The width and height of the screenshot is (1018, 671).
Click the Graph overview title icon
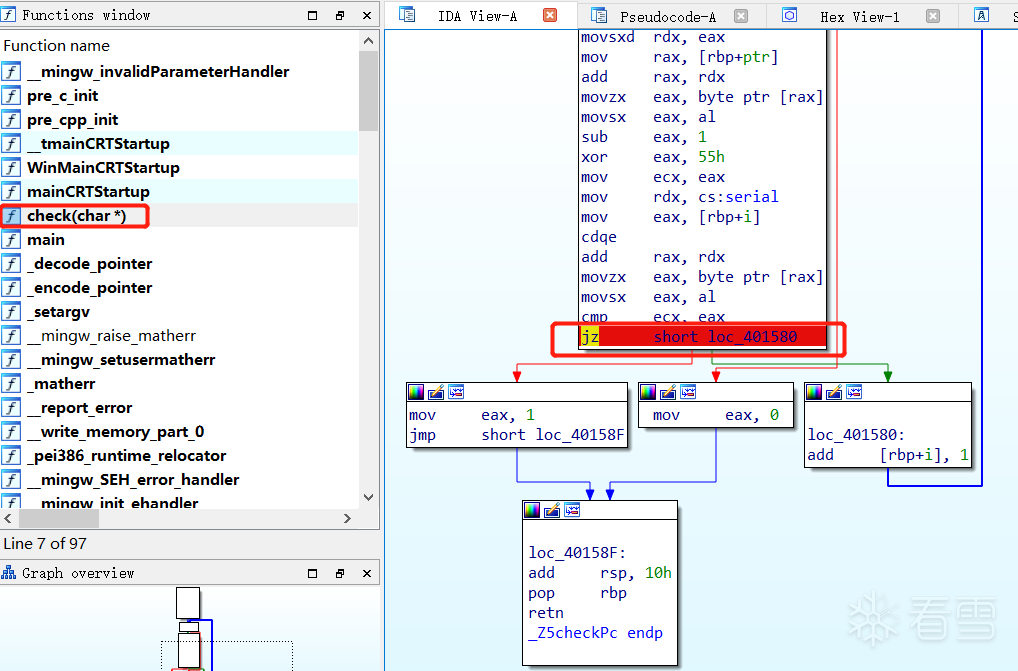tap(8, 572)
